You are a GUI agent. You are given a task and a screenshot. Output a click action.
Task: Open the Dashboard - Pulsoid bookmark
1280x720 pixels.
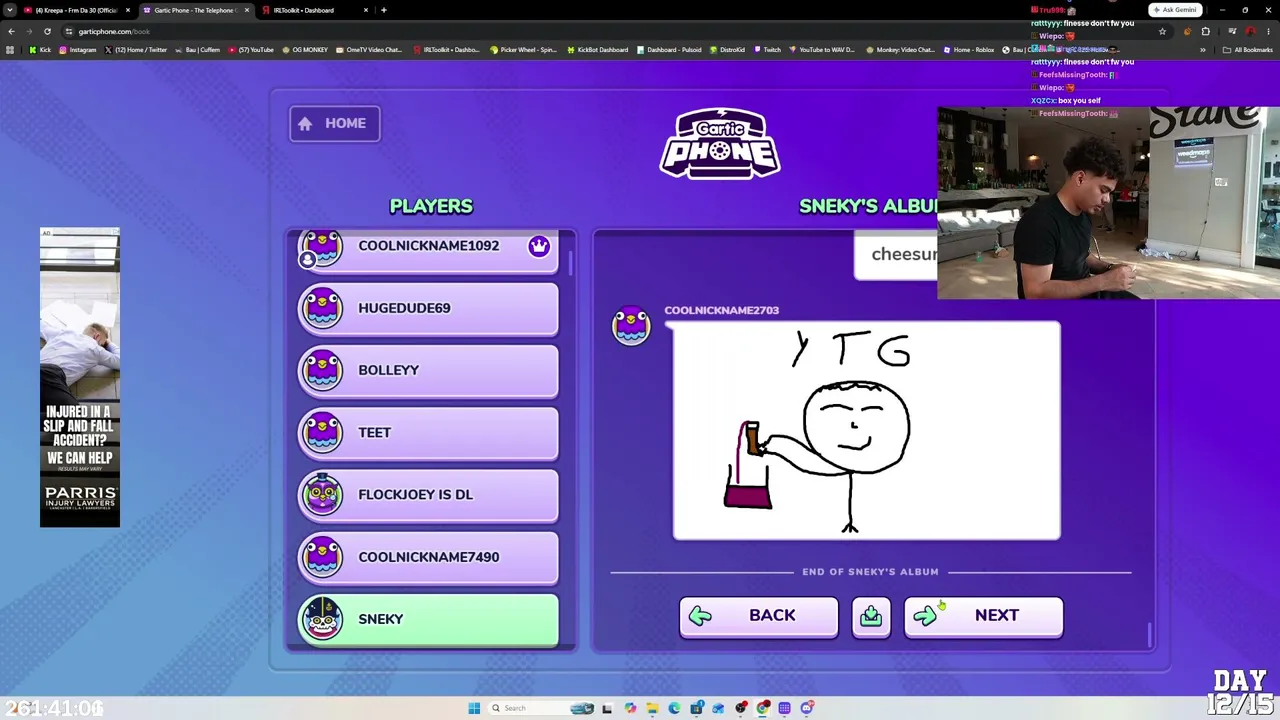coord(669,50)
